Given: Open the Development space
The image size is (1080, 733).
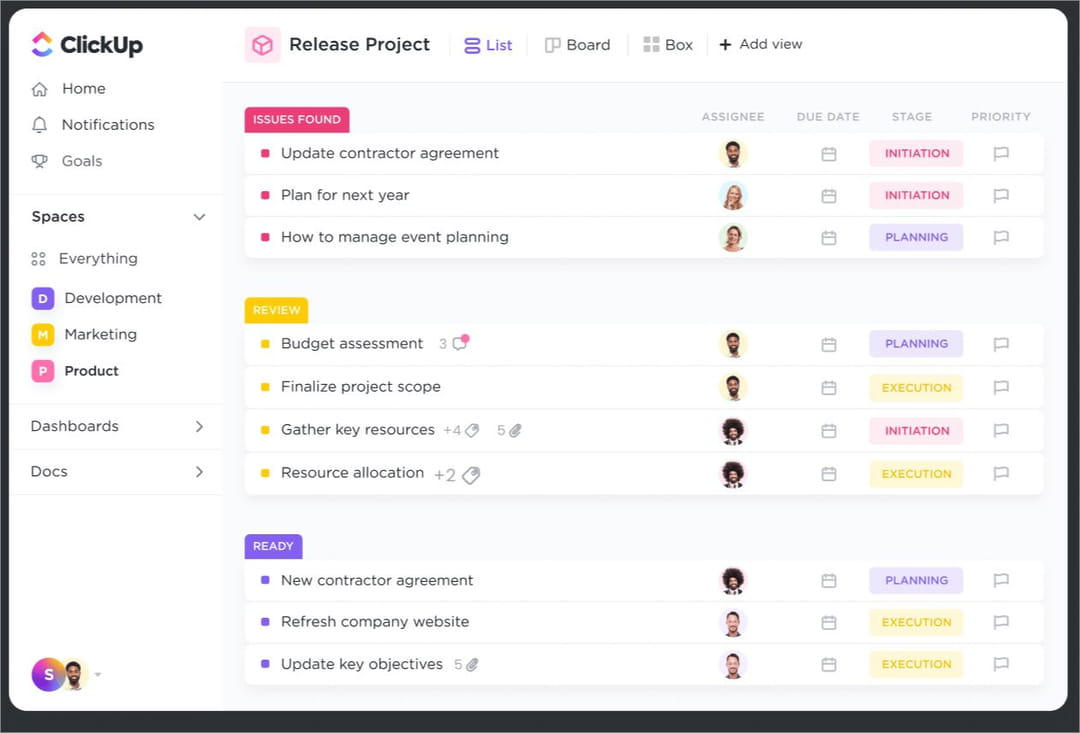Looking at the screenshot, I should point(96,298).
